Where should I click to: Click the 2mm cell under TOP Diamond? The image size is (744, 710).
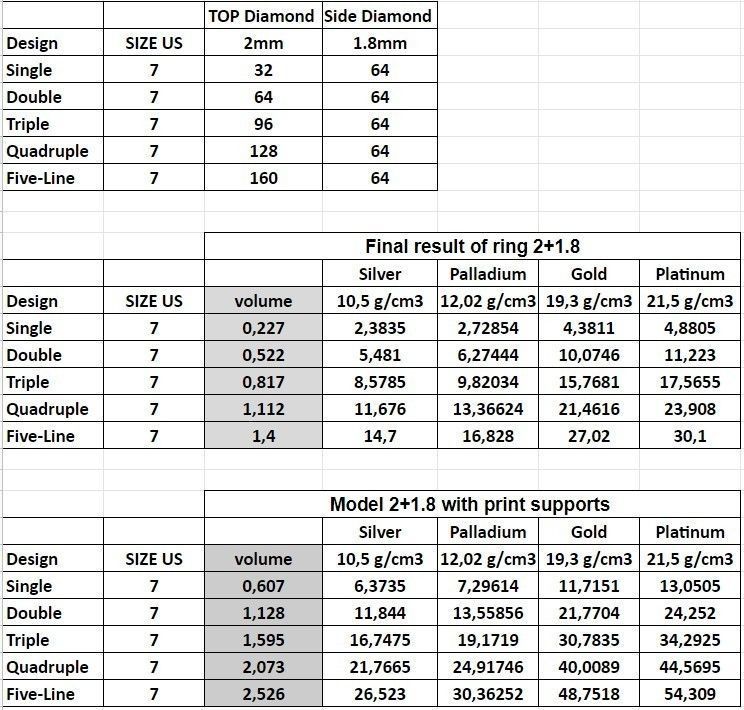tap(263, 43)
